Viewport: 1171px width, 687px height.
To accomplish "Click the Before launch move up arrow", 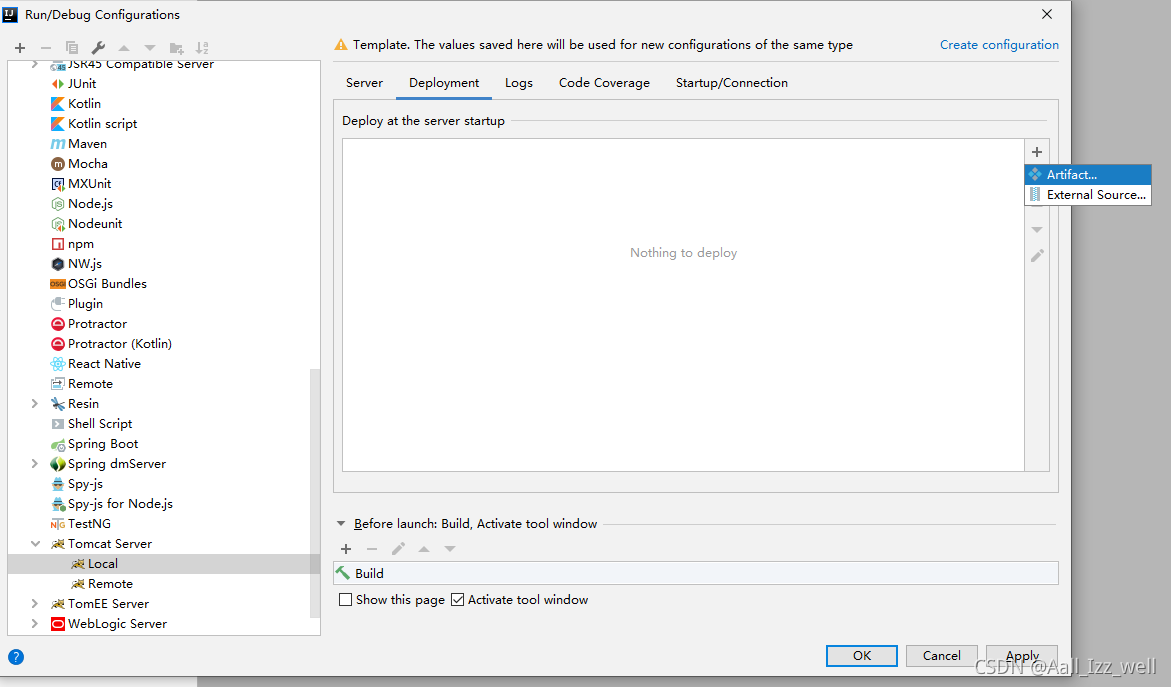I will coord(424,549).
